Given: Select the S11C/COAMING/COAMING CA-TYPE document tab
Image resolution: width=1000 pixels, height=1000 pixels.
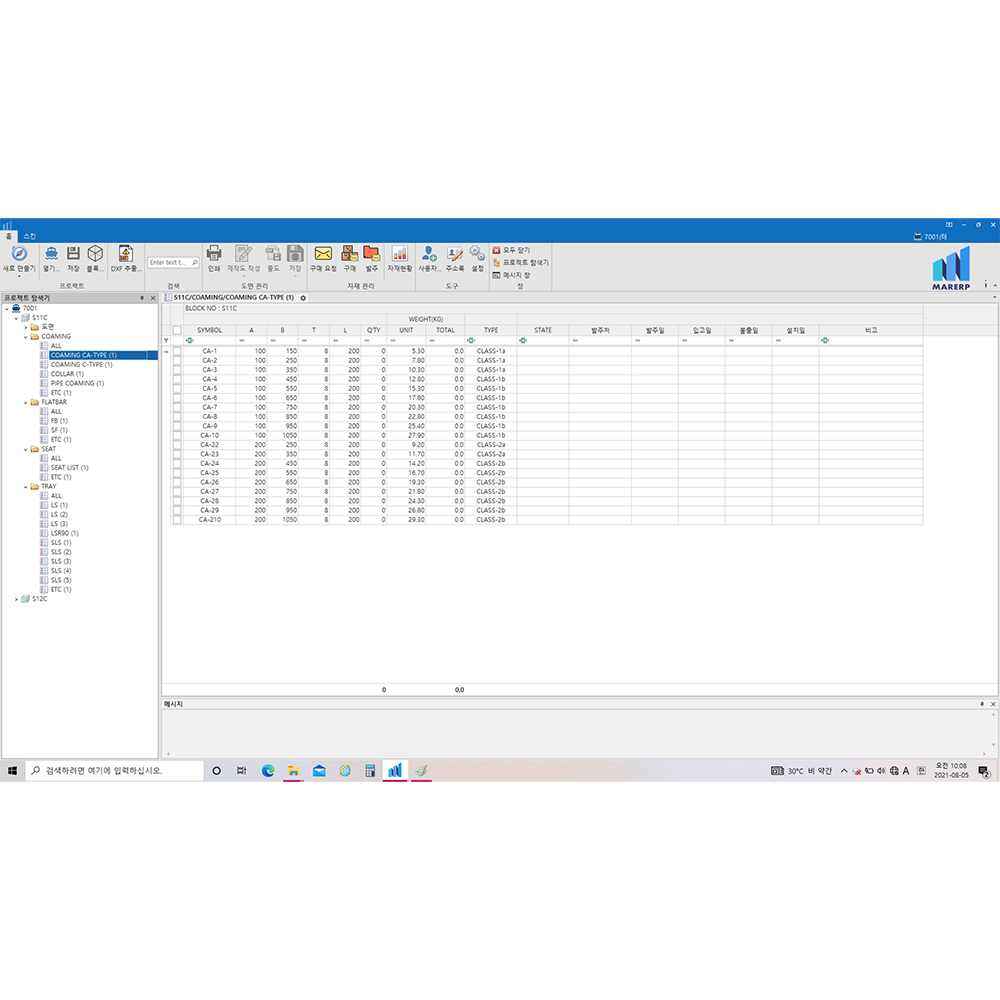Looking at the screenshot, I should (233, 298).
